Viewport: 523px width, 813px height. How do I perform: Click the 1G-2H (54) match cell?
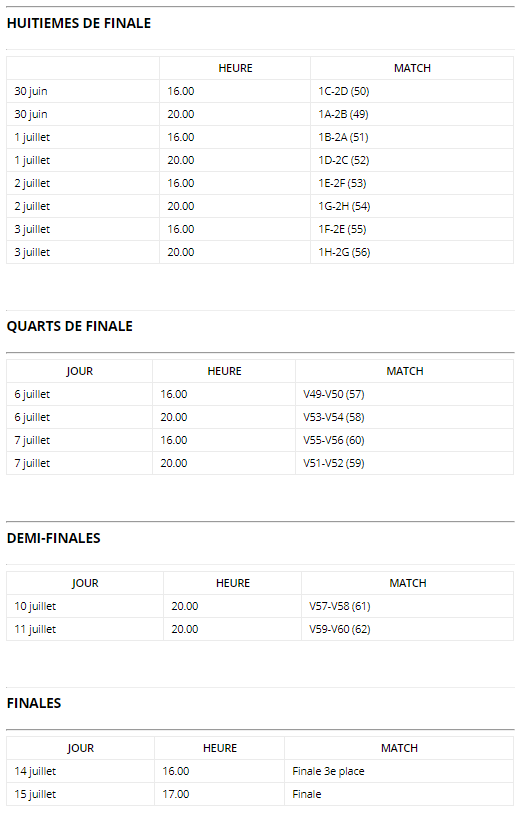[412, 206]
